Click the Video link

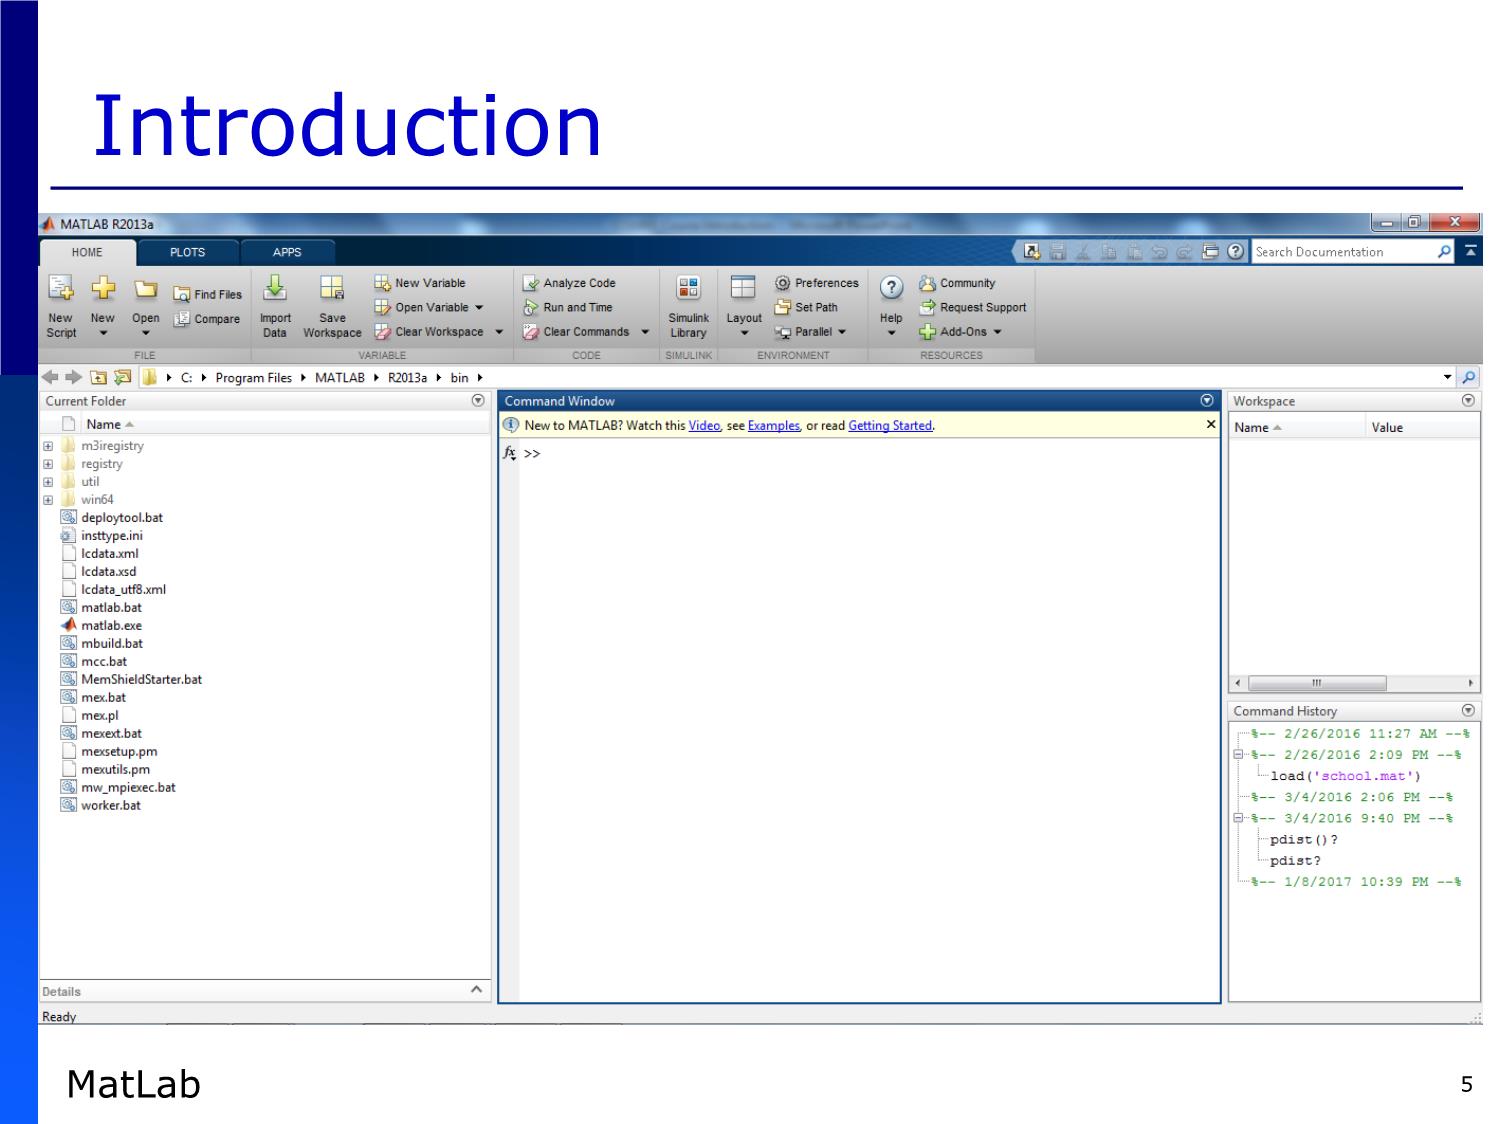pos(704,425)
